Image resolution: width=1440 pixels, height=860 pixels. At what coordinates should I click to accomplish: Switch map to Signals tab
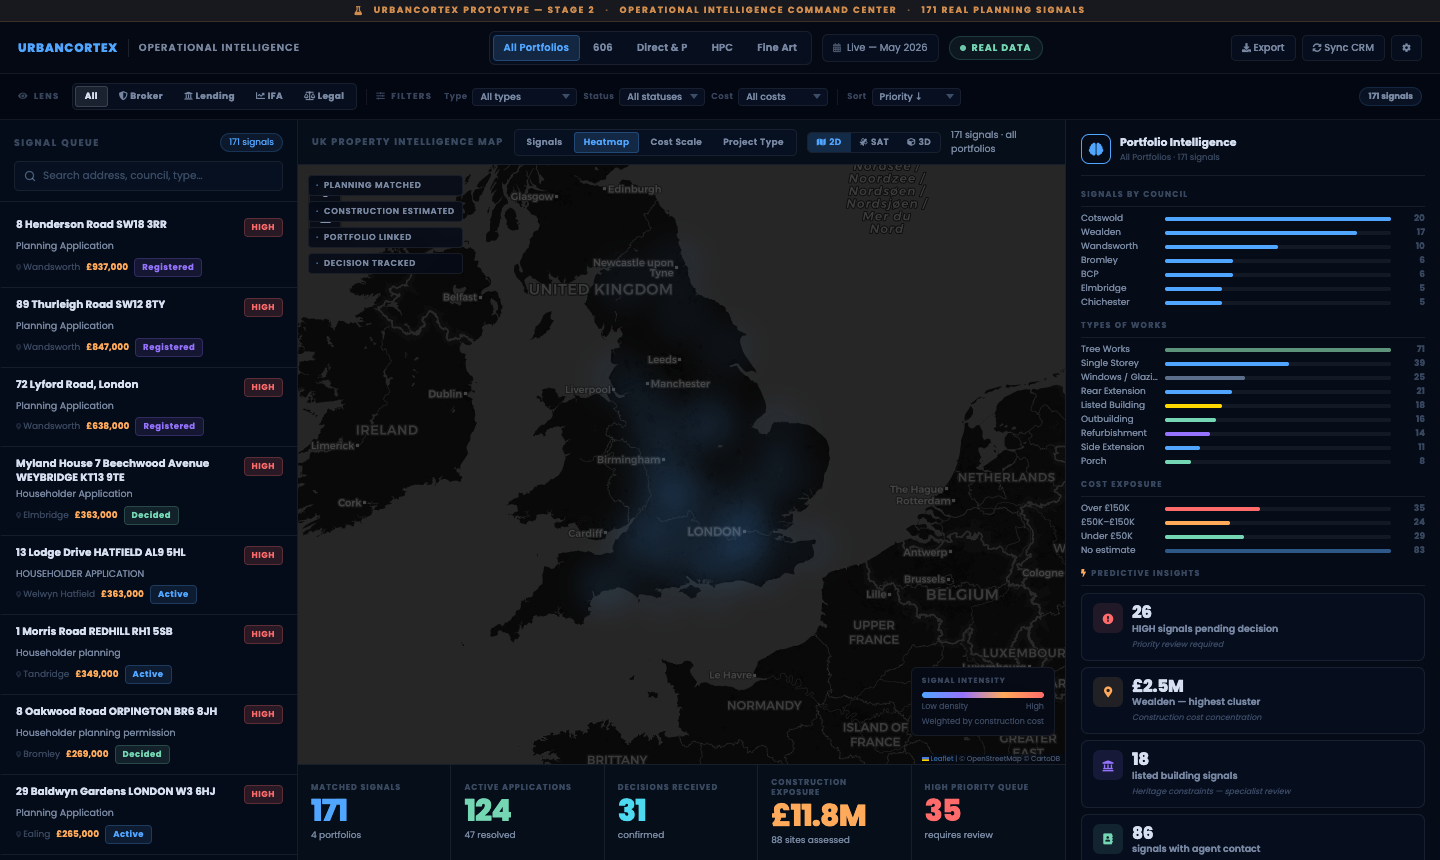click(x=544, y=142)
